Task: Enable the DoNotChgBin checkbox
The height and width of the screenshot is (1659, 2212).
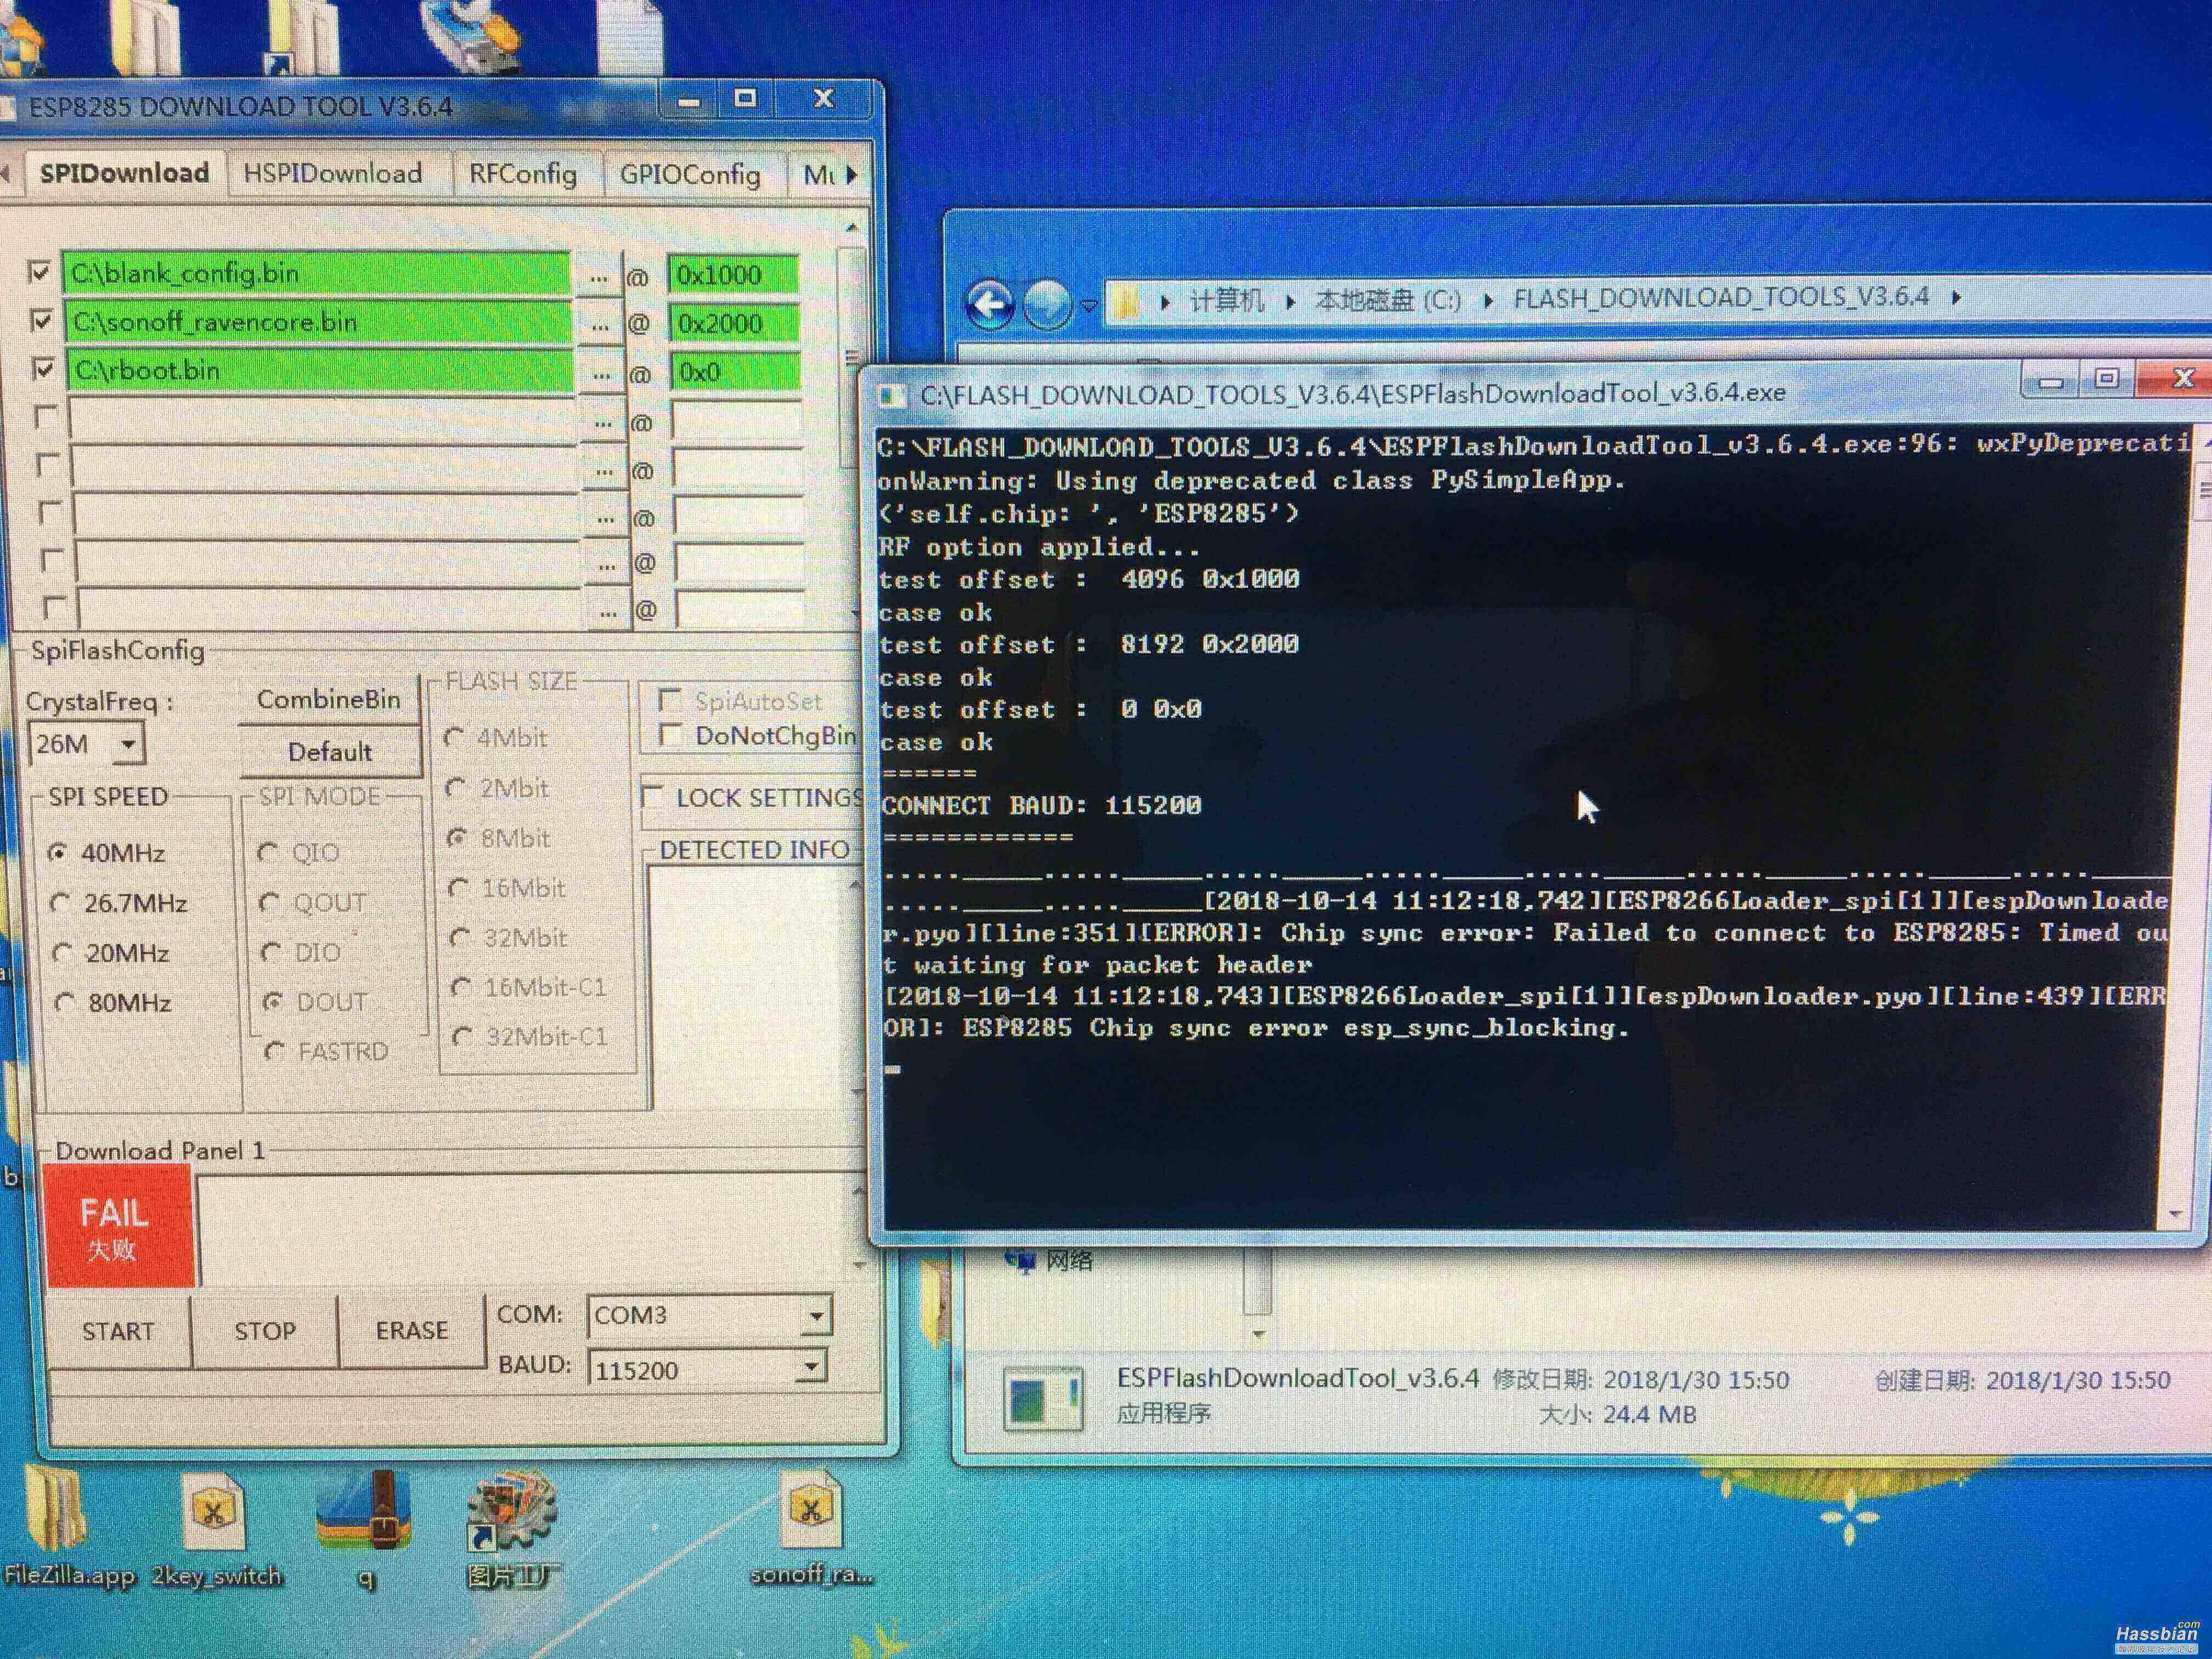Action: [671, 735]
